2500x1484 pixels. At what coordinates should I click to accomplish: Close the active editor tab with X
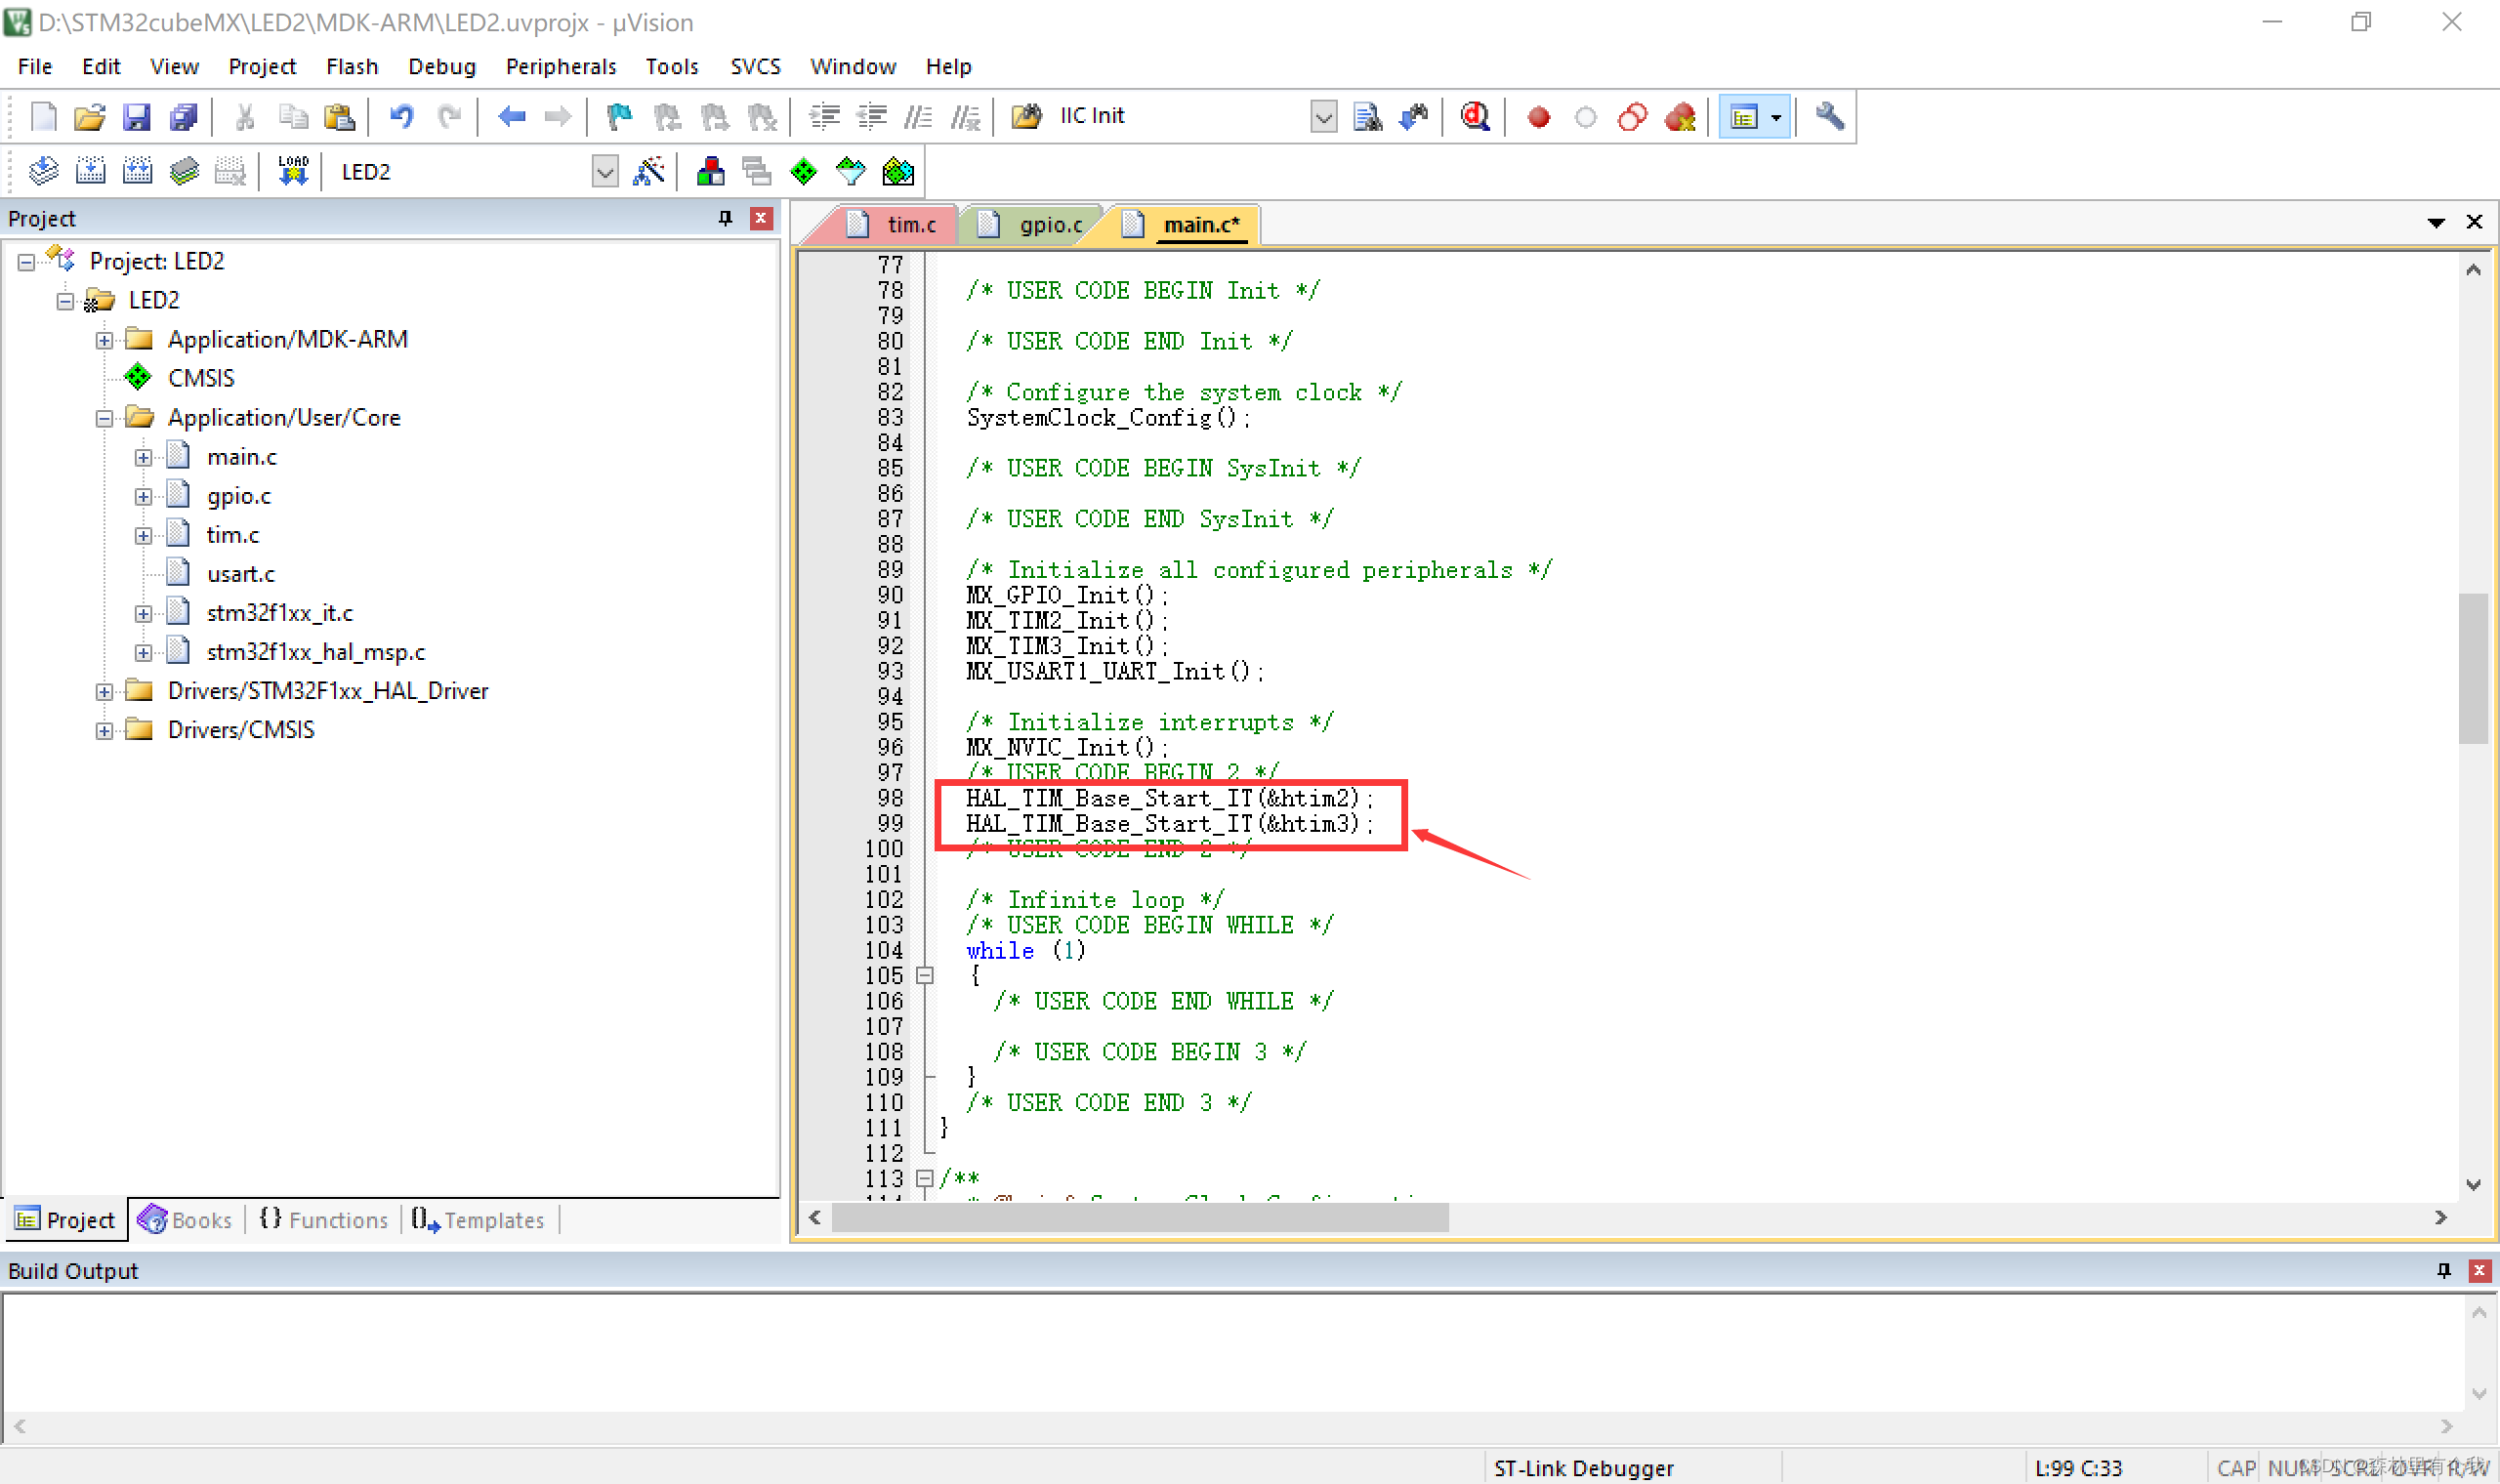click(x=2474, y=222)
